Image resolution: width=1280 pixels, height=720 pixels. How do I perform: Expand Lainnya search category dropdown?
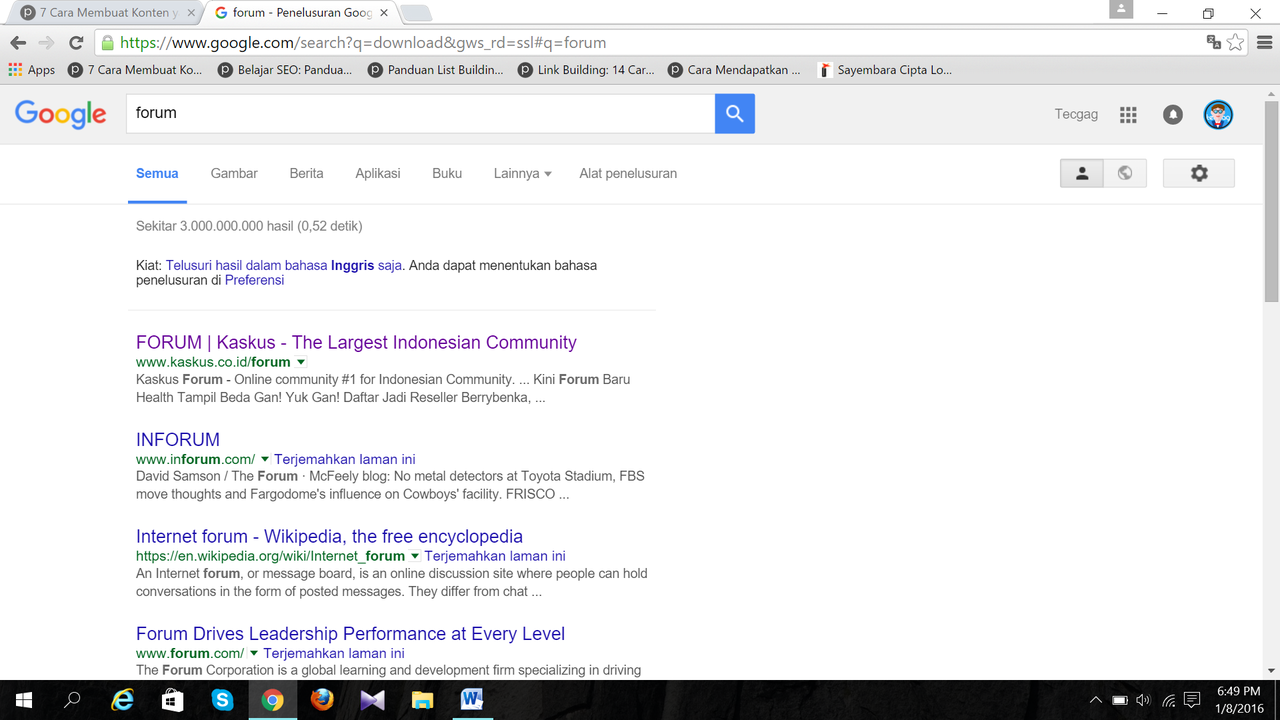click(523, 173)
